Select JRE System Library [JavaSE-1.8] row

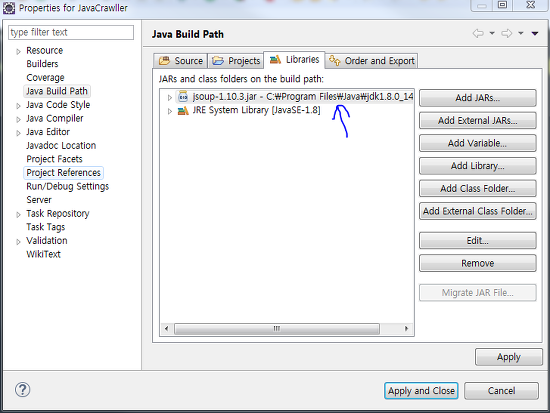click(x=249, y=110)
